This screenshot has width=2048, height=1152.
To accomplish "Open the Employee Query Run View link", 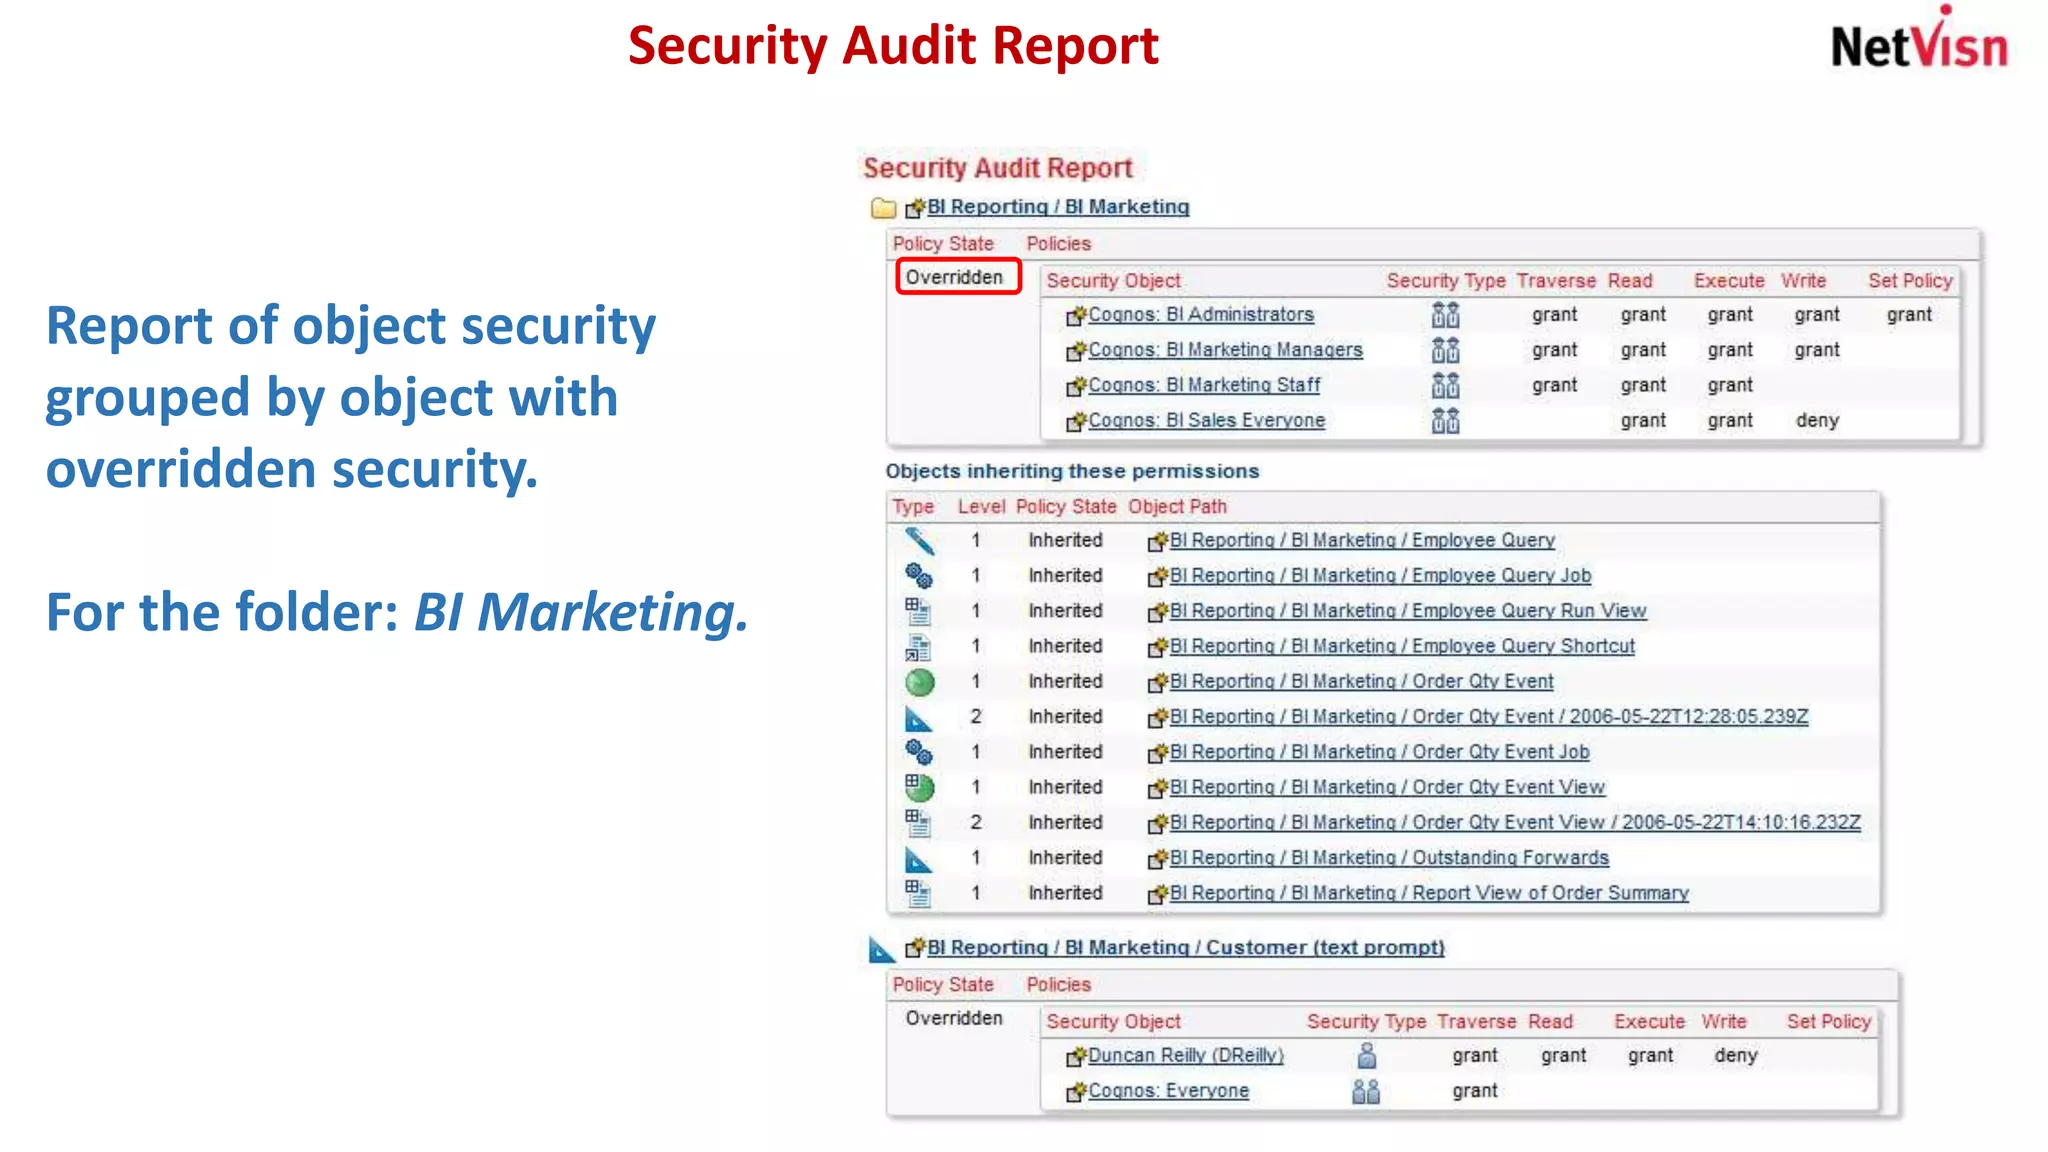I will click(x=1408, y=611).
